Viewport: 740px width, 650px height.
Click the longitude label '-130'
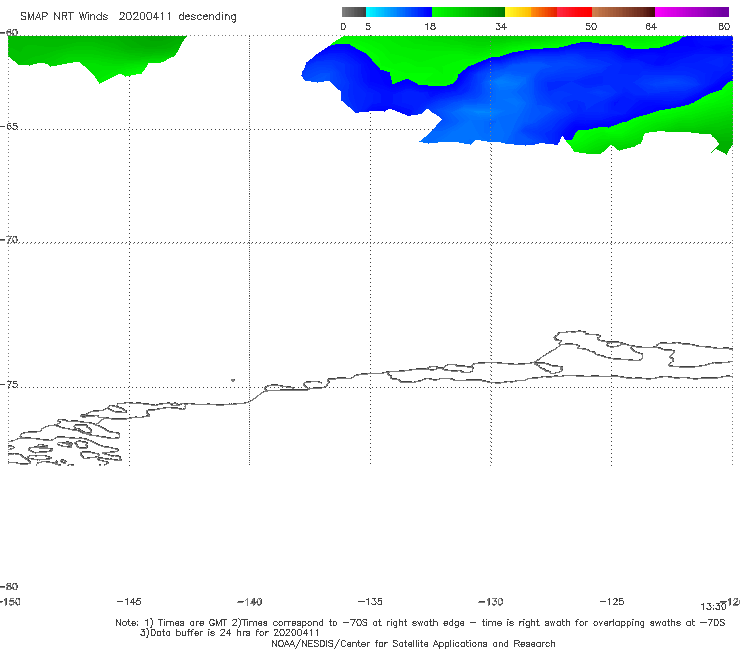491,601
